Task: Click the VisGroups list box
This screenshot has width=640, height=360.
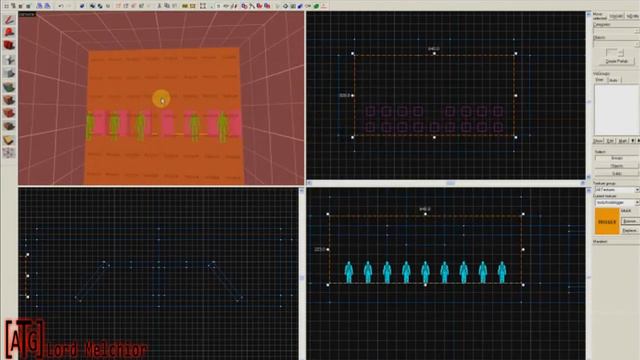Action: pos(617,109)
